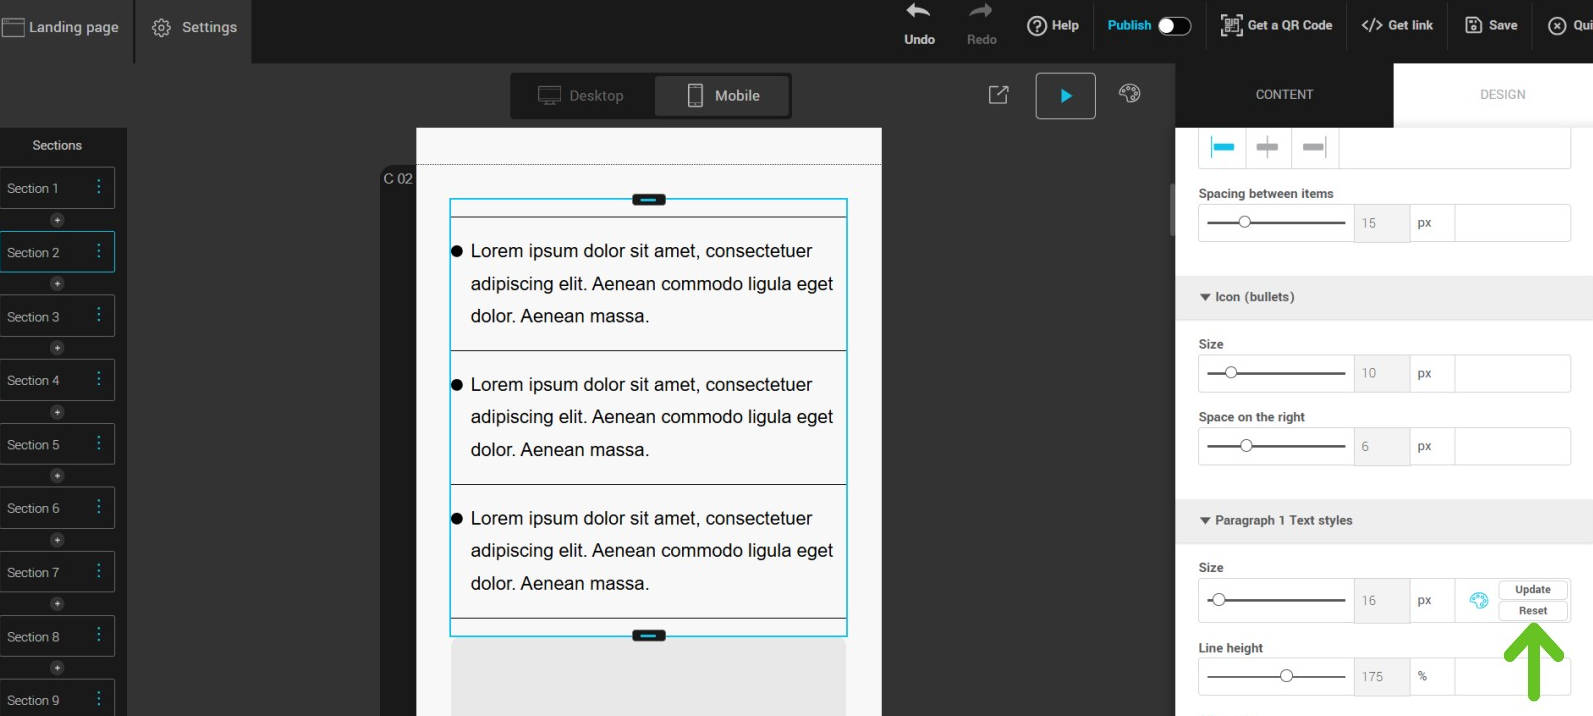1593x716 pixels.
Task: Switch to the DESIGN tab
Action: pos(1502,95)
